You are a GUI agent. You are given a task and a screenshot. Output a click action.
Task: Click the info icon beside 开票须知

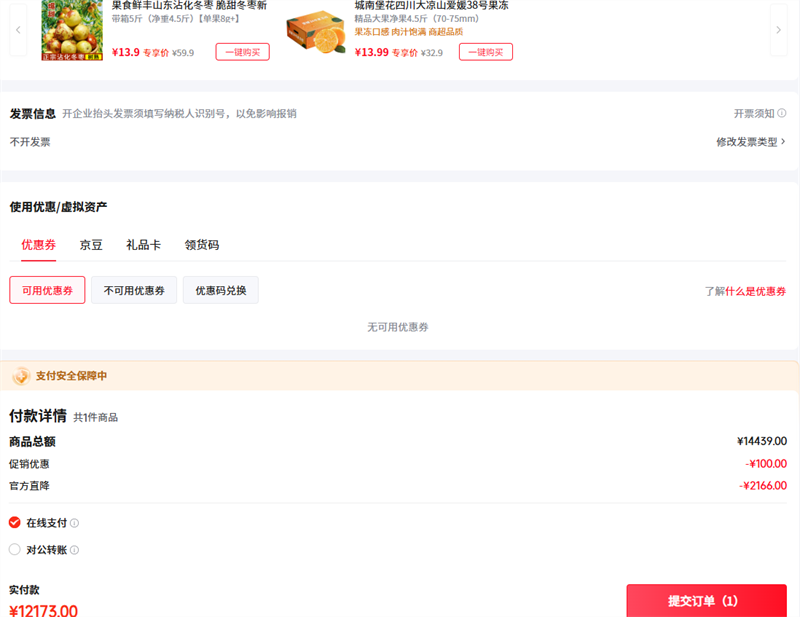click(781, 114)
